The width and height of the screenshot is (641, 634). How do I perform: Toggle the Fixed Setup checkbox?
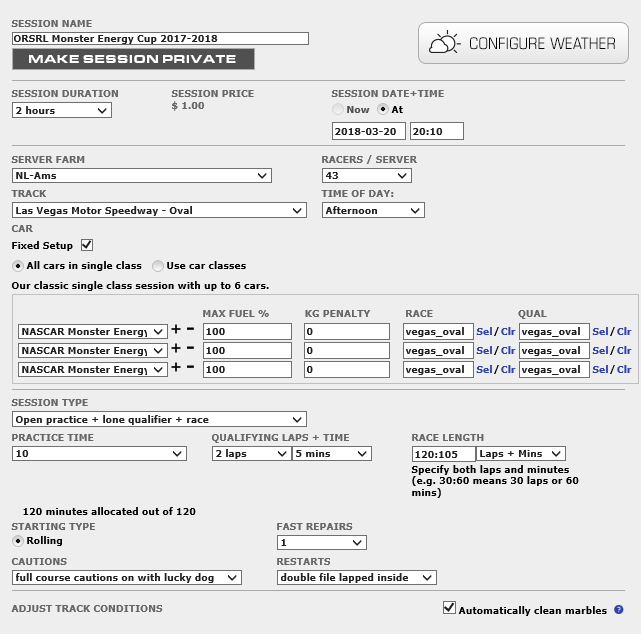coord(87,245)
